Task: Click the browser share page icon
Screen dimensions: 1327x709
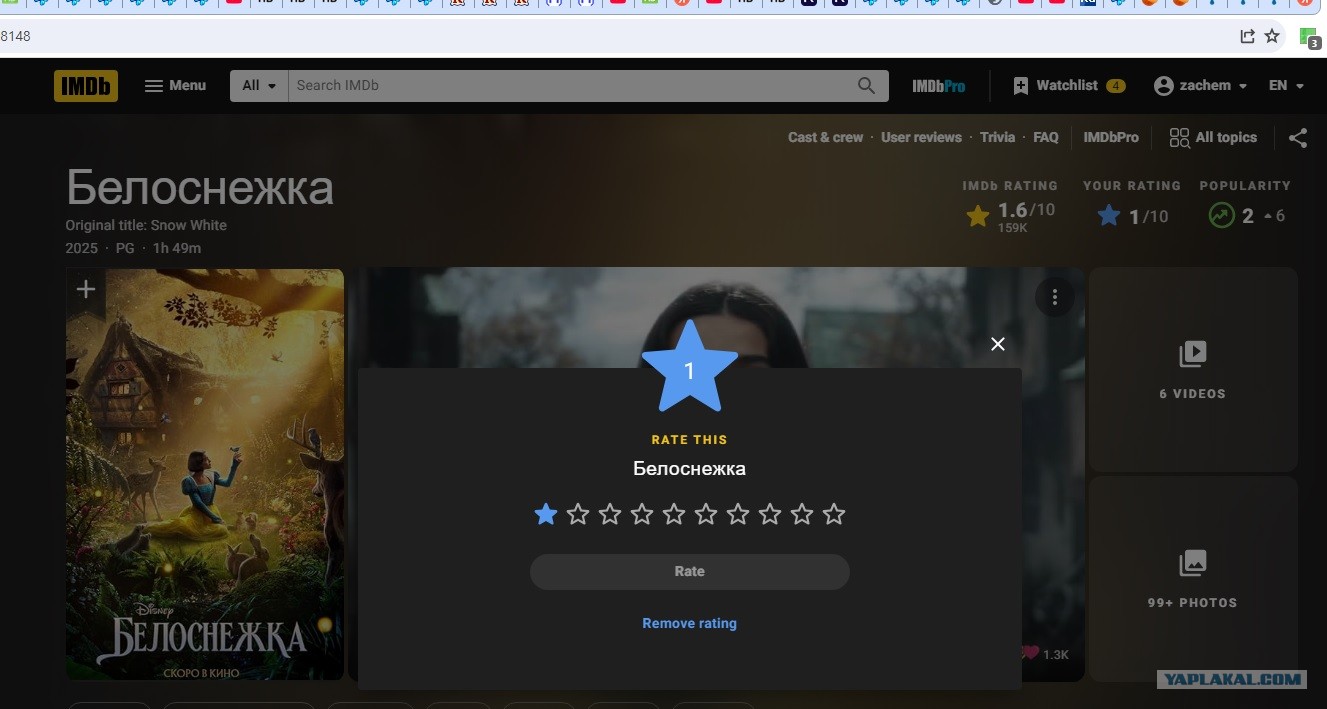Action: 1247,36
